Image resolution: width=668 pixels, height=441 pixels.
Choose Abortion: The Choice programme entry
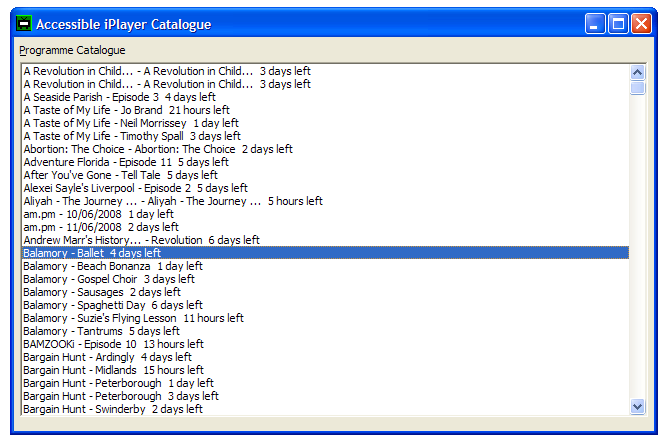(x=157, y=149)
